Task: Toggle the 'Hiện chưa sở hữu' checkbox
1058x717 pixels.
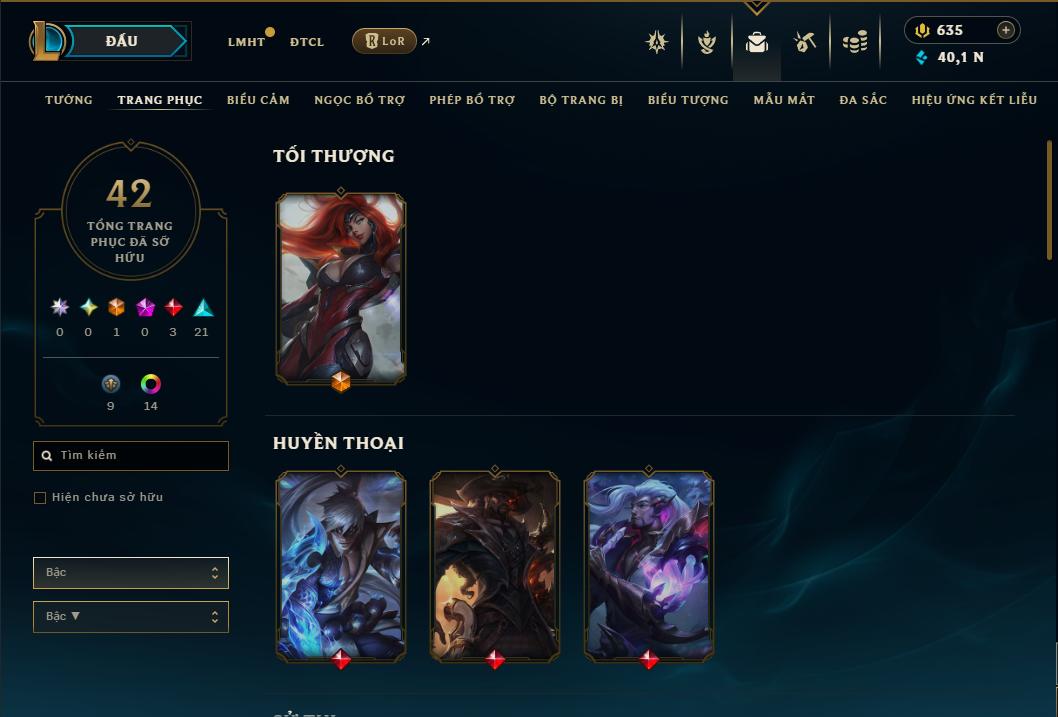Action: 40,498
